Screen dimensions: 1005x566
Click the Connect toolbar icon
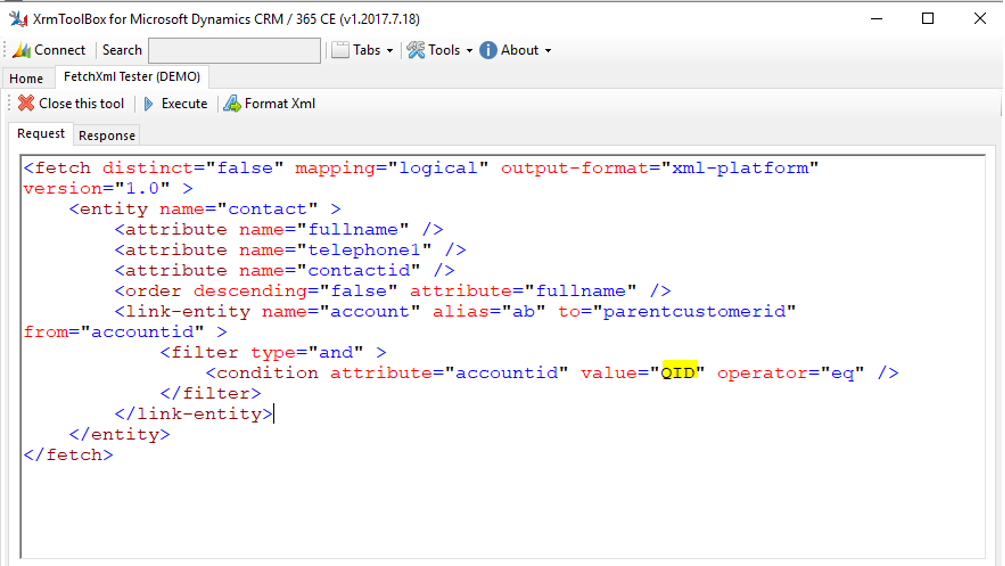click(x=22, y=50)
